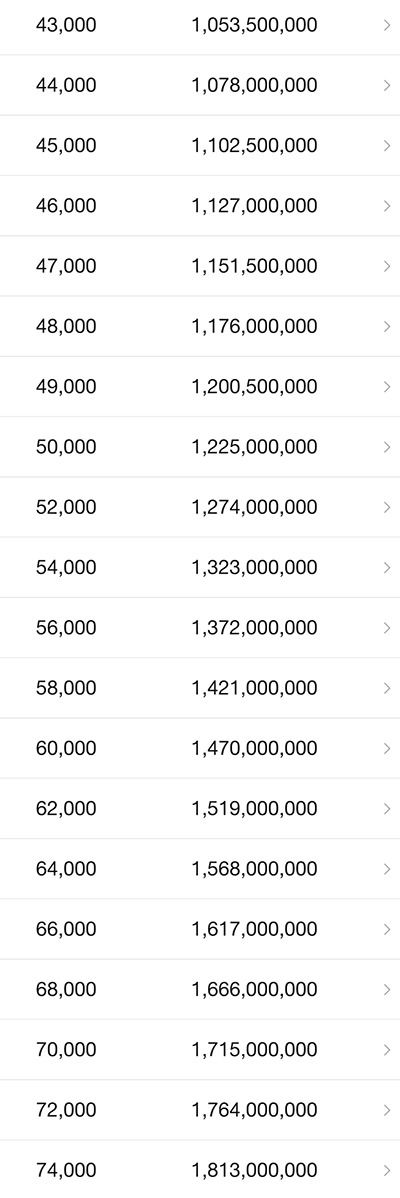Click the arrow on the 49,000 row
The width and height of the screenshot is (400, 1198).
coord(387,387)
